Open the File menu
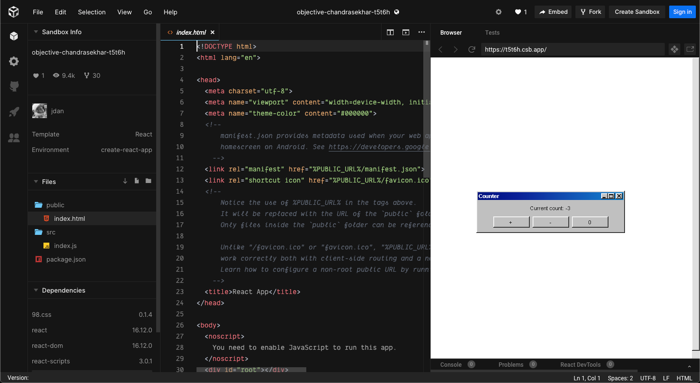 click(38, 12)
